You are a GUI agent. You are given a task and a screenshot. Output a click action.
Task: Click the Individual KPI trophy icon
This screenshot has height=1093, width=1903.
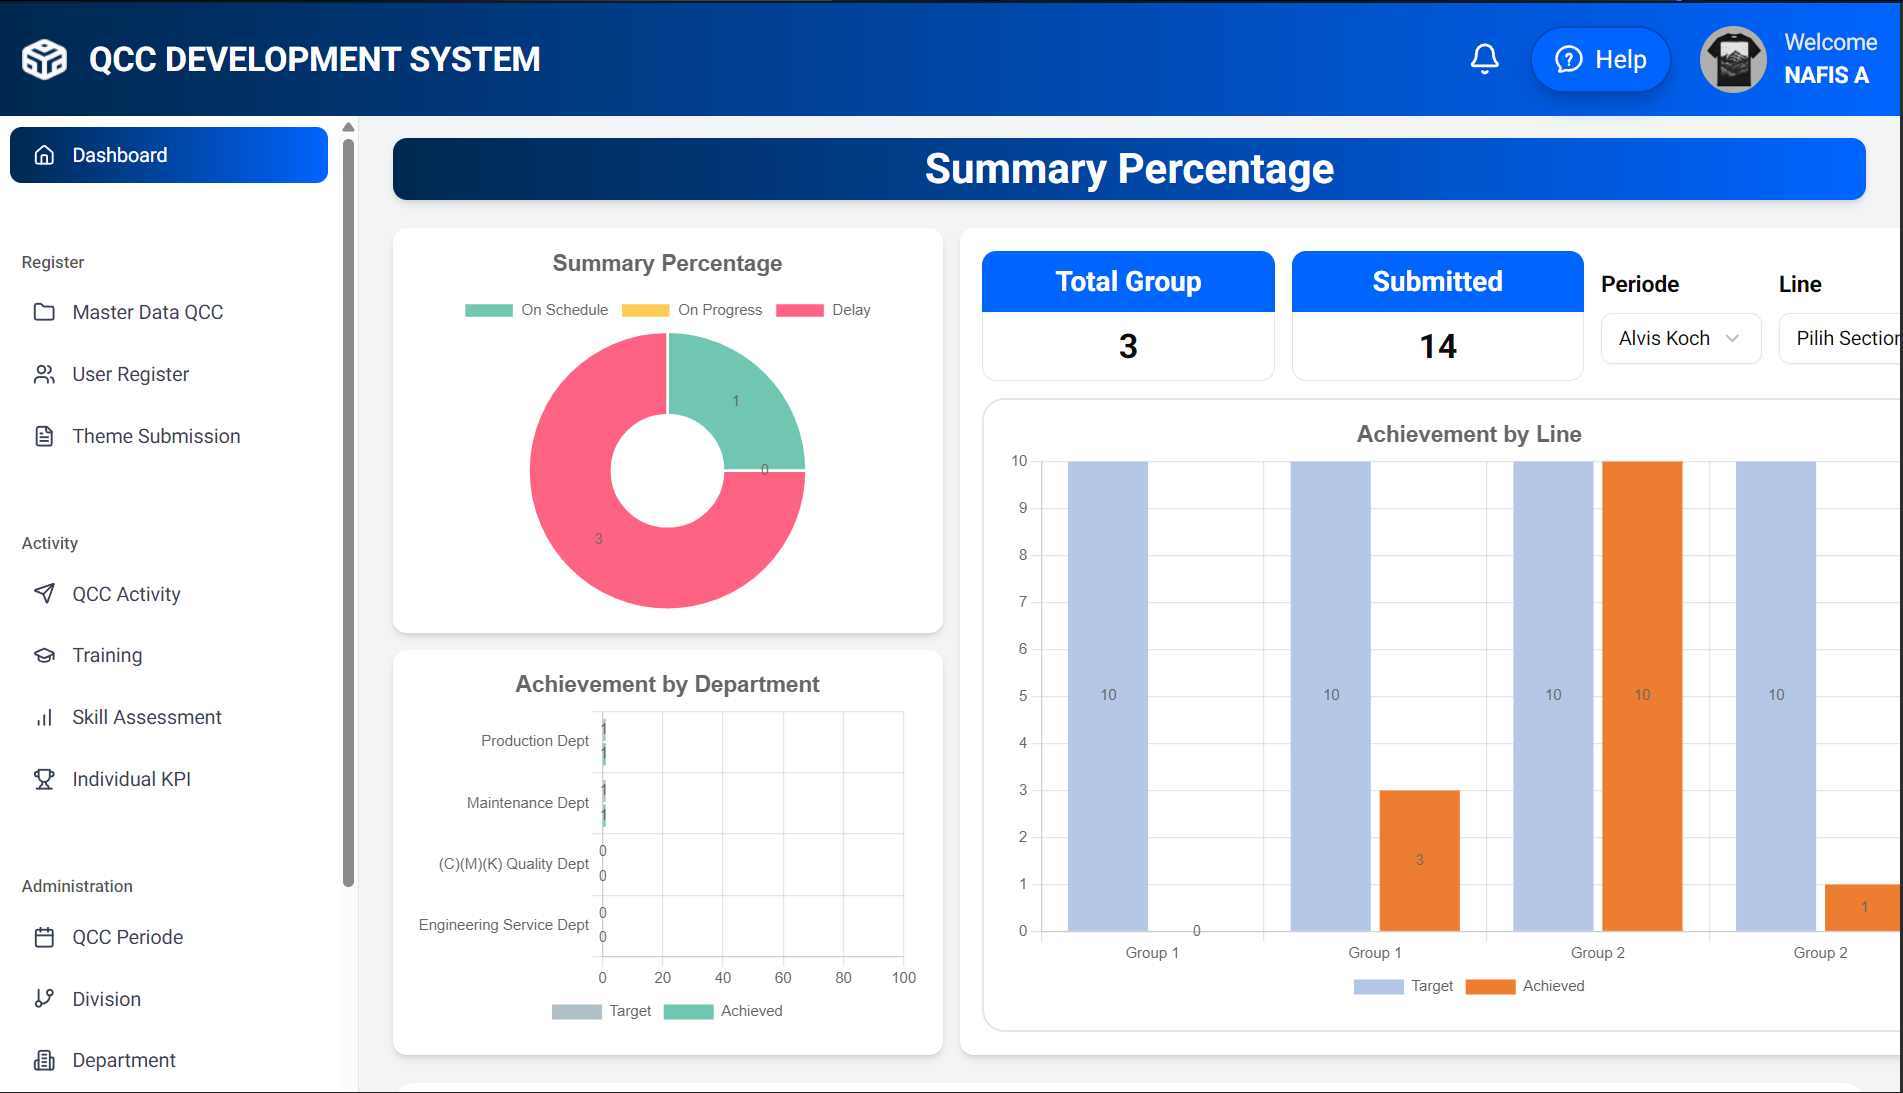(44, 779)
